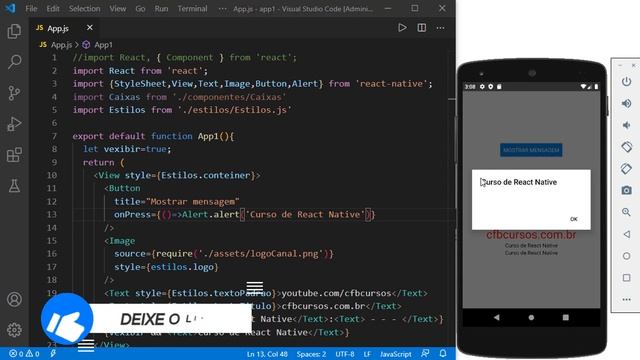This screenshot has width=640, height=360.
Task: Open the Search view in activity bar
Action: (14, 62)
